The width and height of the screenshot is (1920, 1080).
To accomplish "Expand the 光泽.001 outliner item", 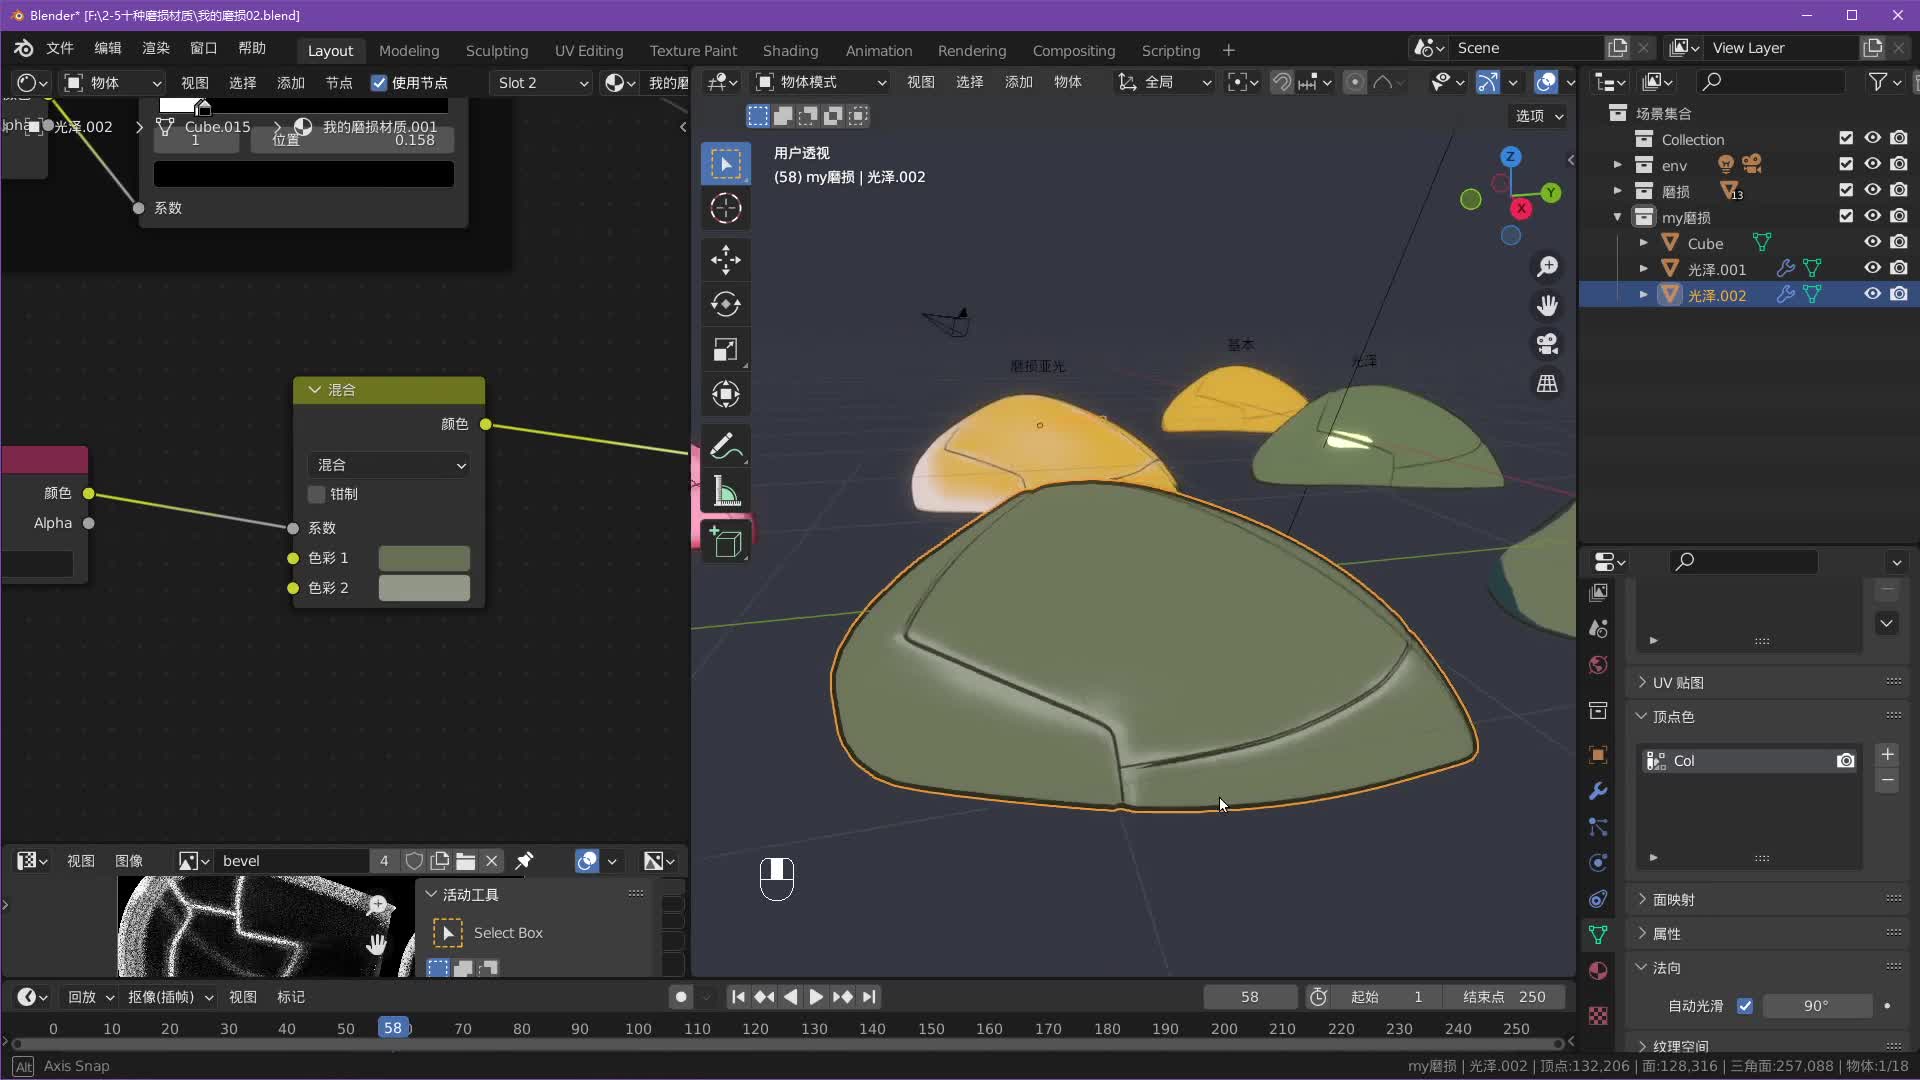I will pyautogui.click(x=1643, y=268).
